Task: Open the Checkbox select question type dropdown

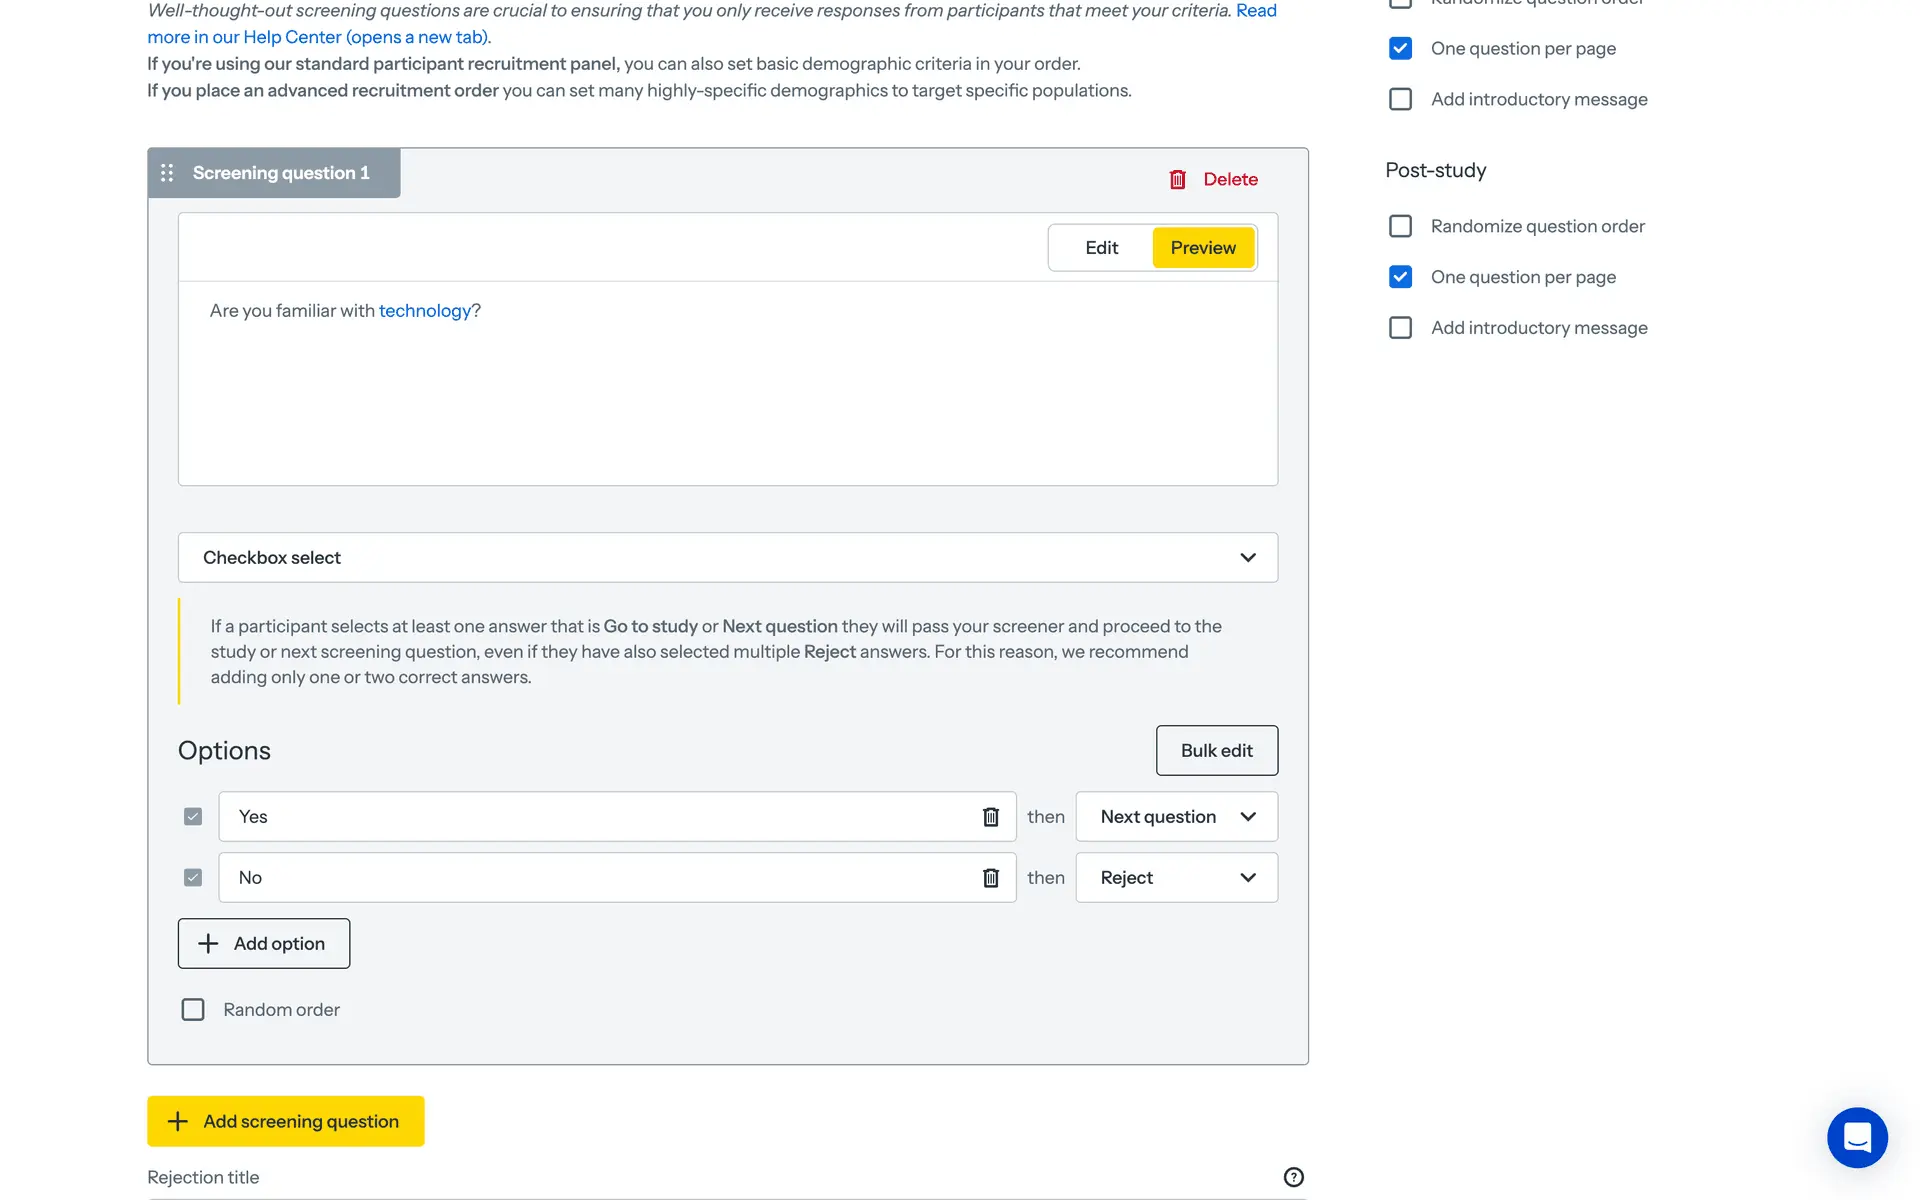Action: tap(727, 558)
